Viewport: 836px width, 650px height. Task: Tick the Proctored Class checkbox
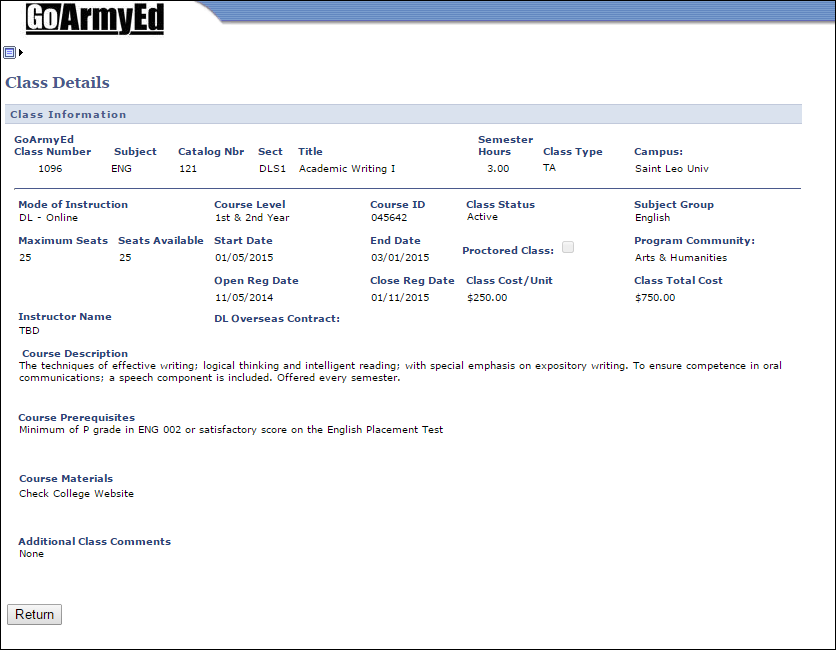pos(568,247)
